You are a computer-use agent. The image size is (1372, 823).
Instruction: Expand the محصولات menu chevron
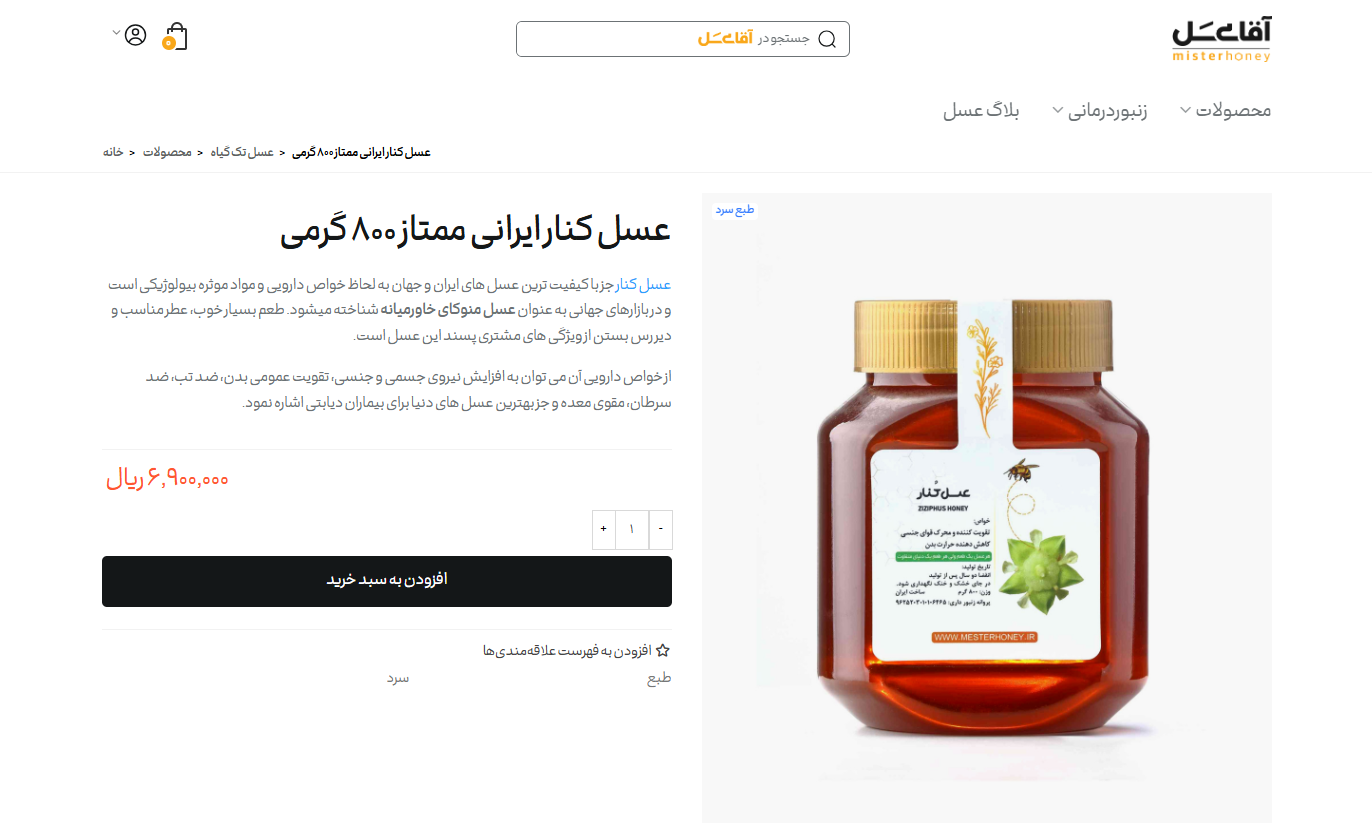click(1186, 110)
